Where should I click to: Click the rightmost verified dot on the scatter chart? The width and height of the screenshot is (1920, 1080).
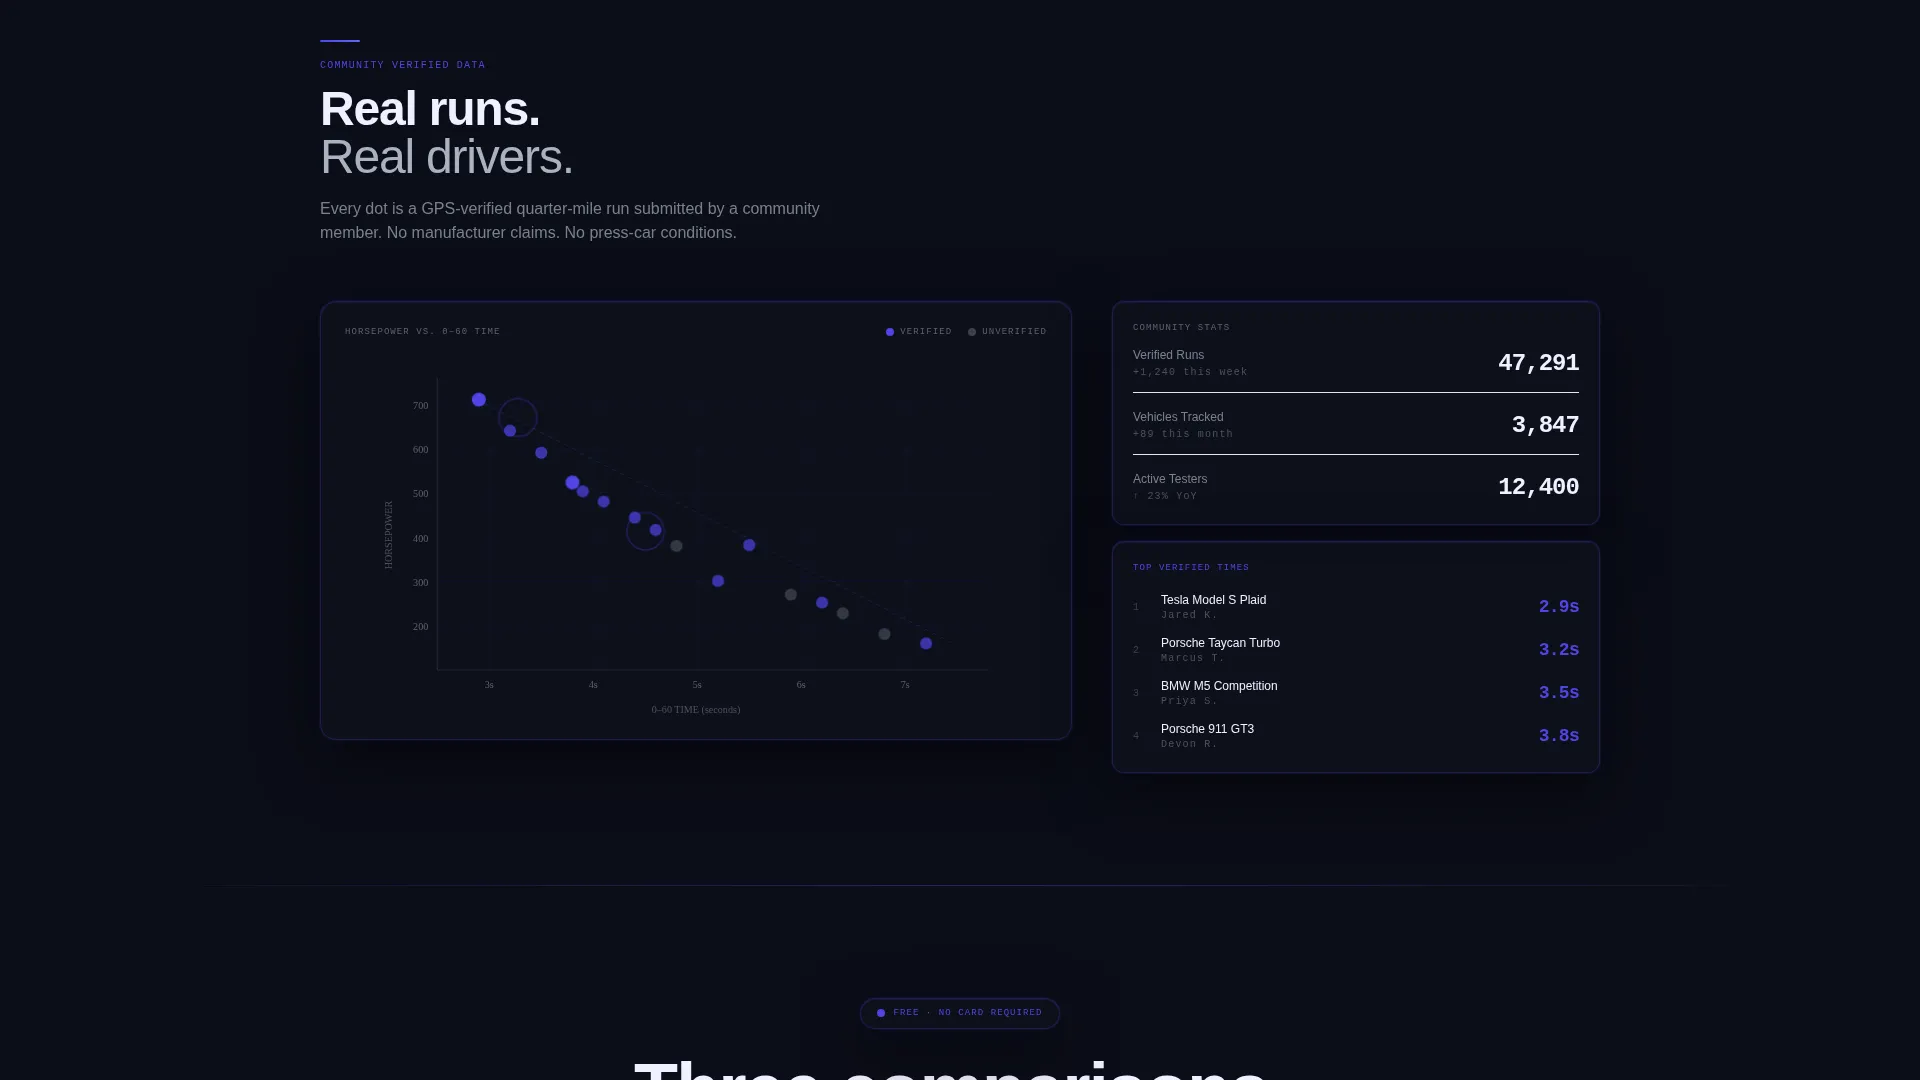926,644
